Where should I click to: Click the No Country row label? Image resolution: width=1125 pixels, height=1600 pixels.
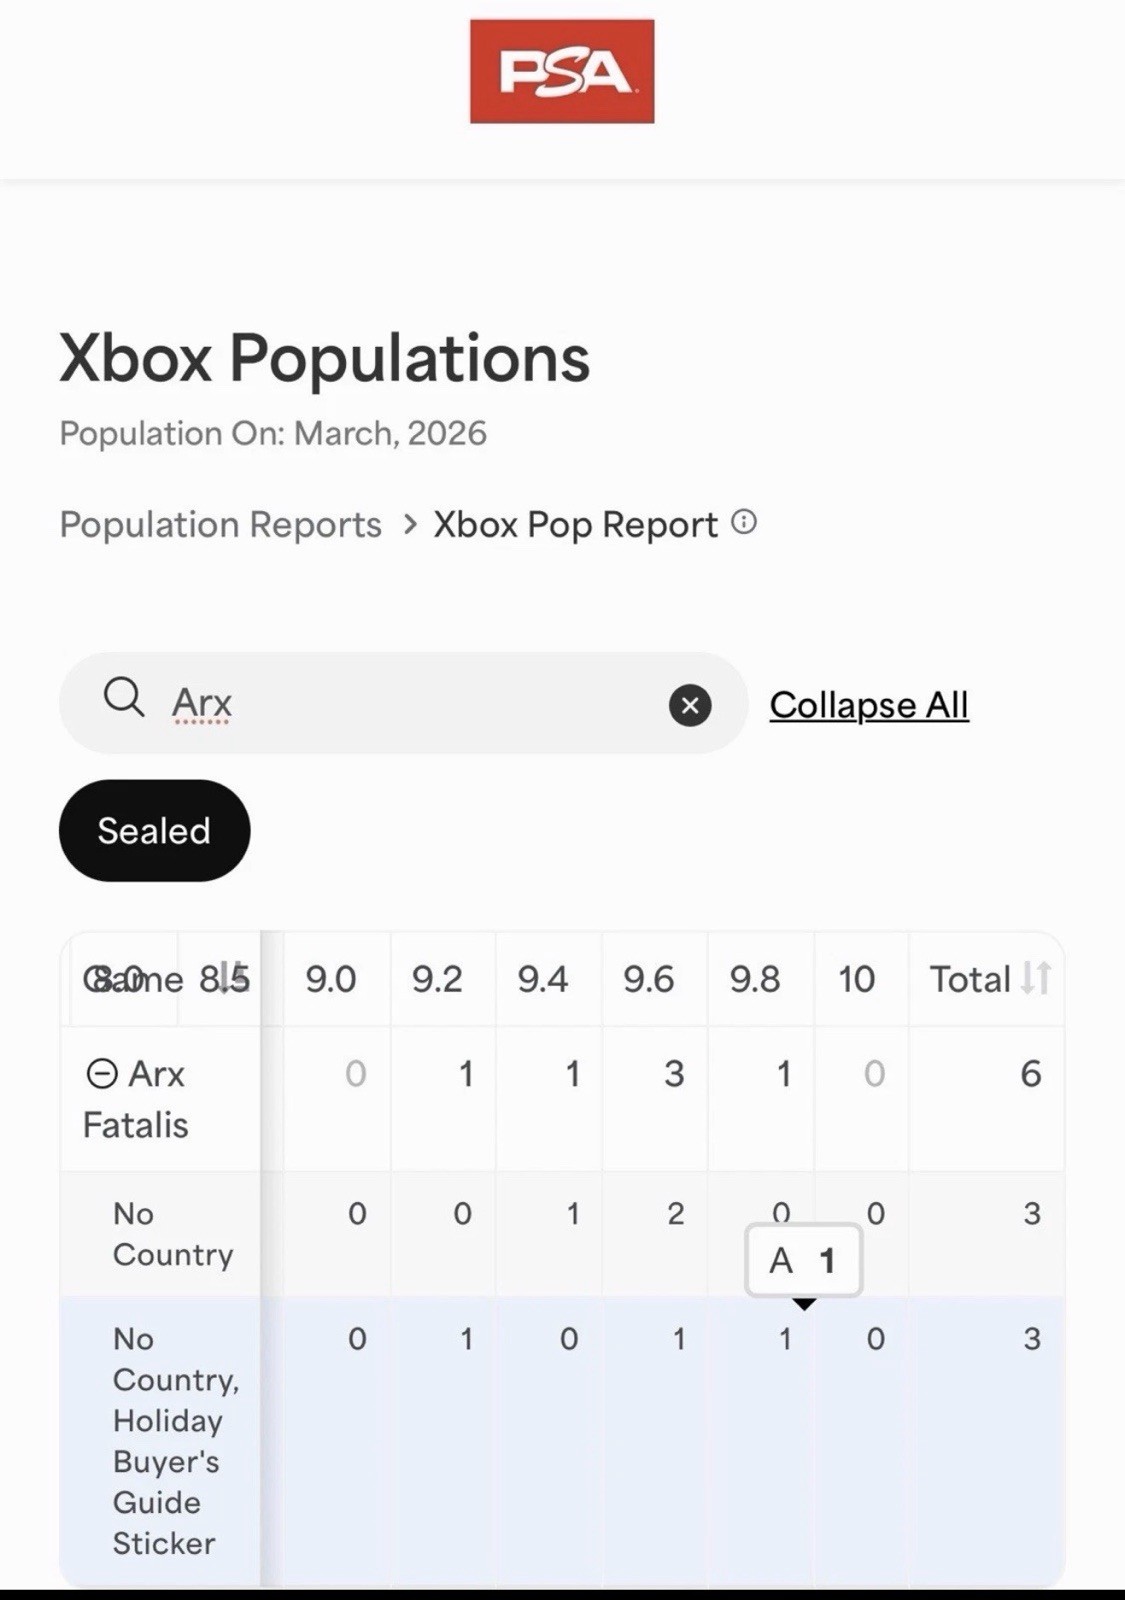click(x=173, y=1234)
